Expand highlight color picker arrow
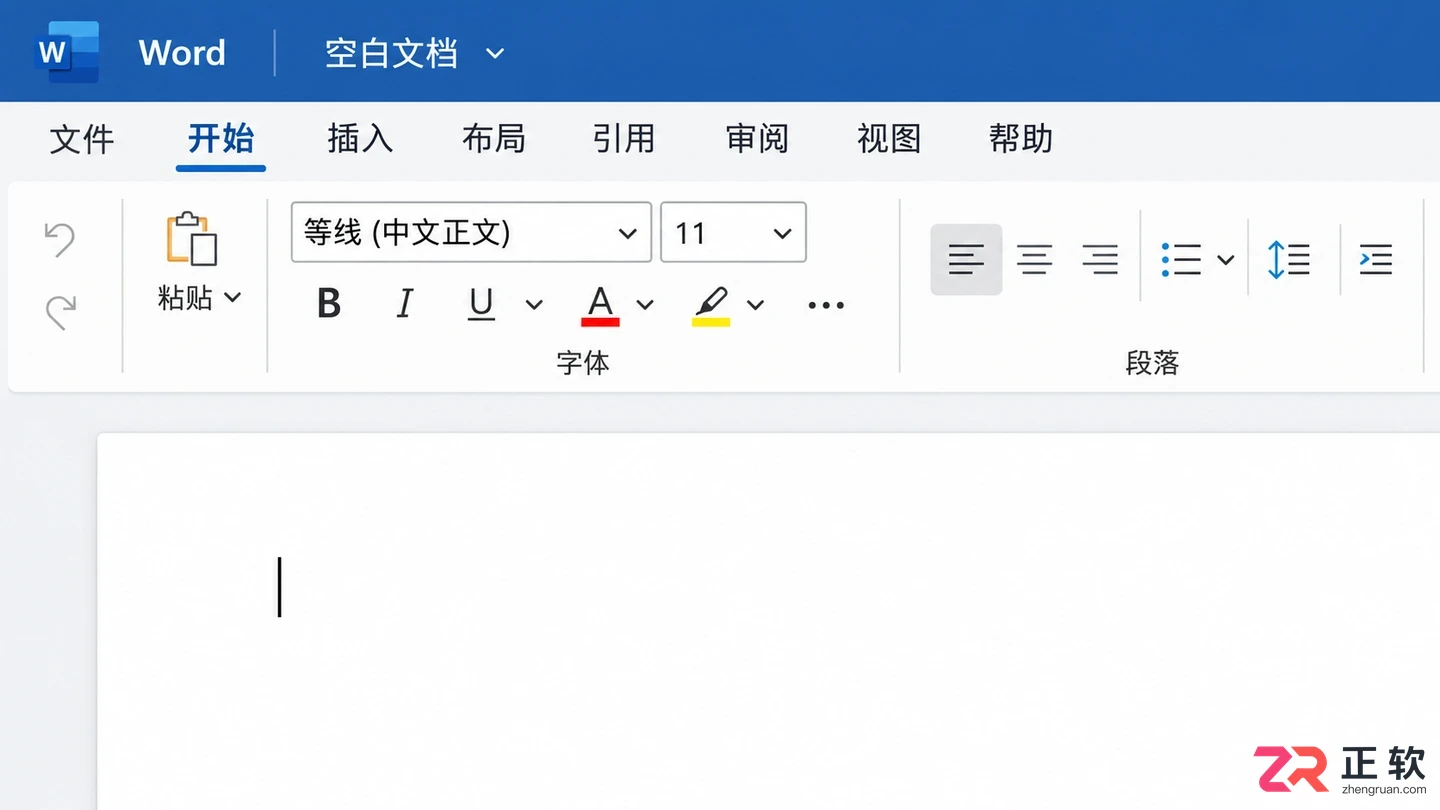The width and height of the screenshot is (1440, 810). tap(755, 305)
